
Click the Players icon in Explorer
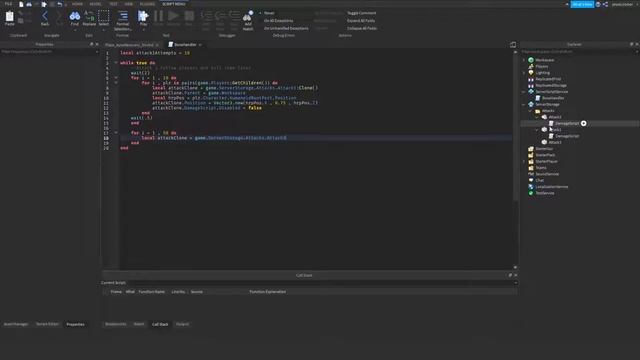coord(531,66)
